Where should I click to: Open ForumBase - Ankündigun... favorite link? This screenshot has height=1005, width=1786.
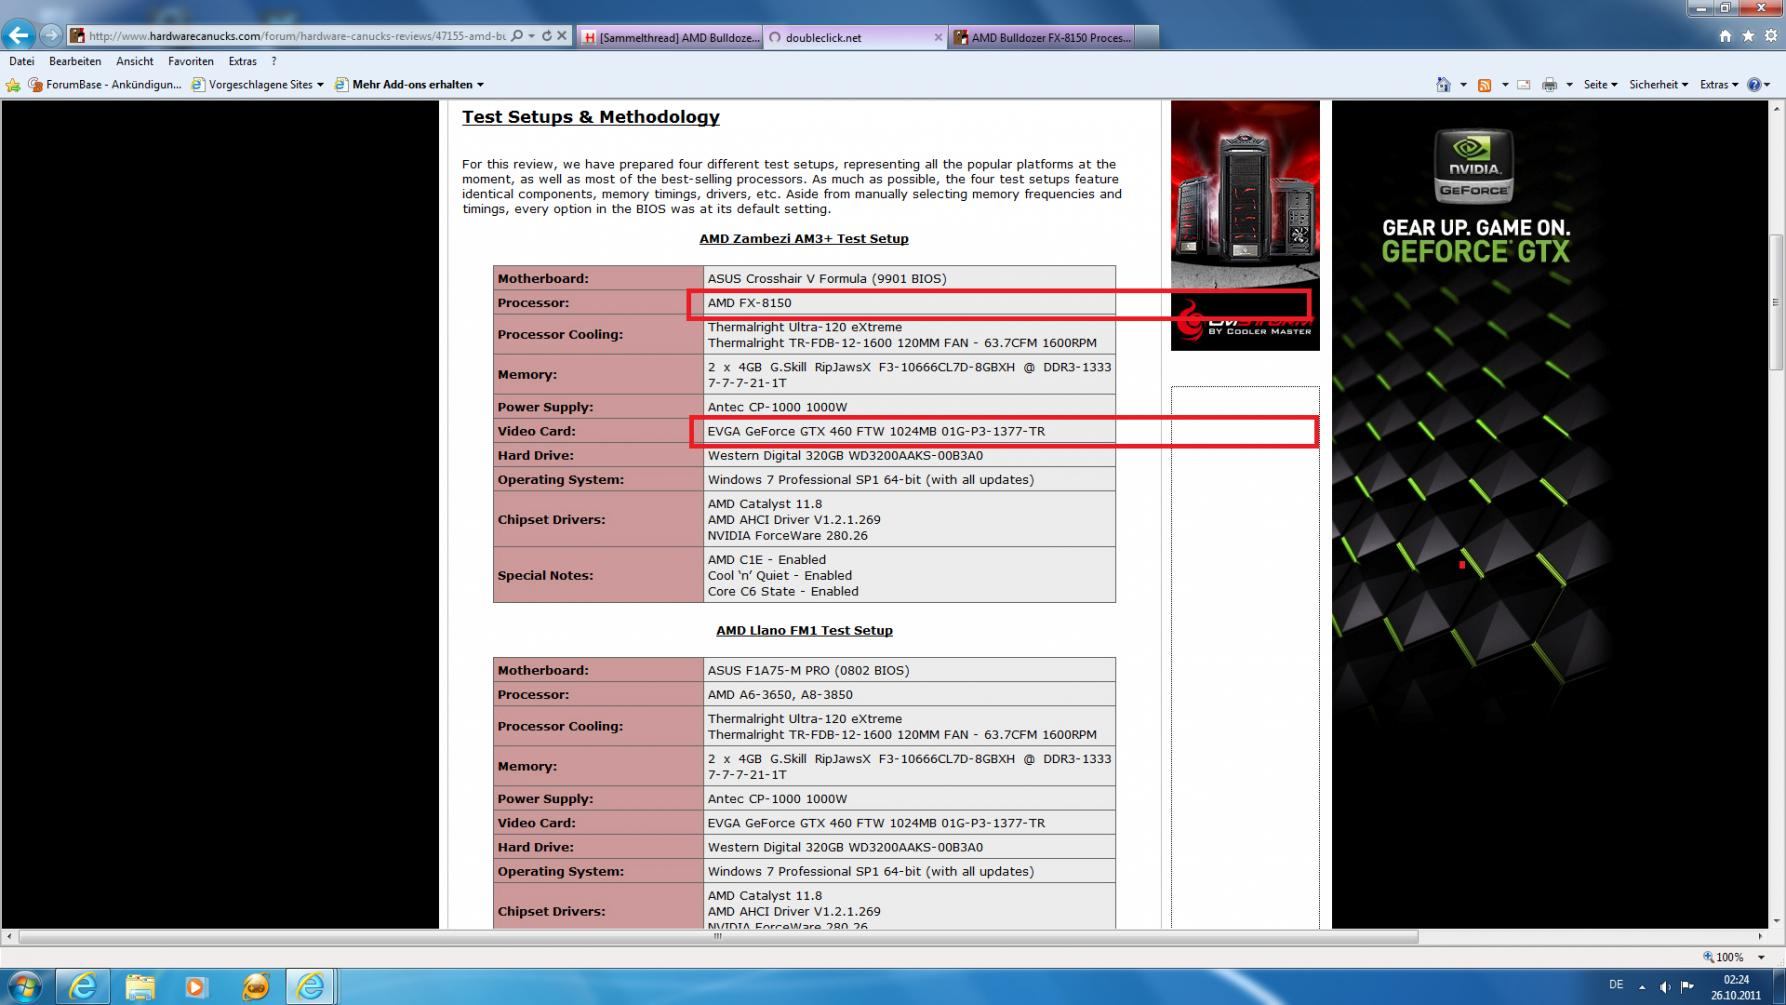coord(105,85)
